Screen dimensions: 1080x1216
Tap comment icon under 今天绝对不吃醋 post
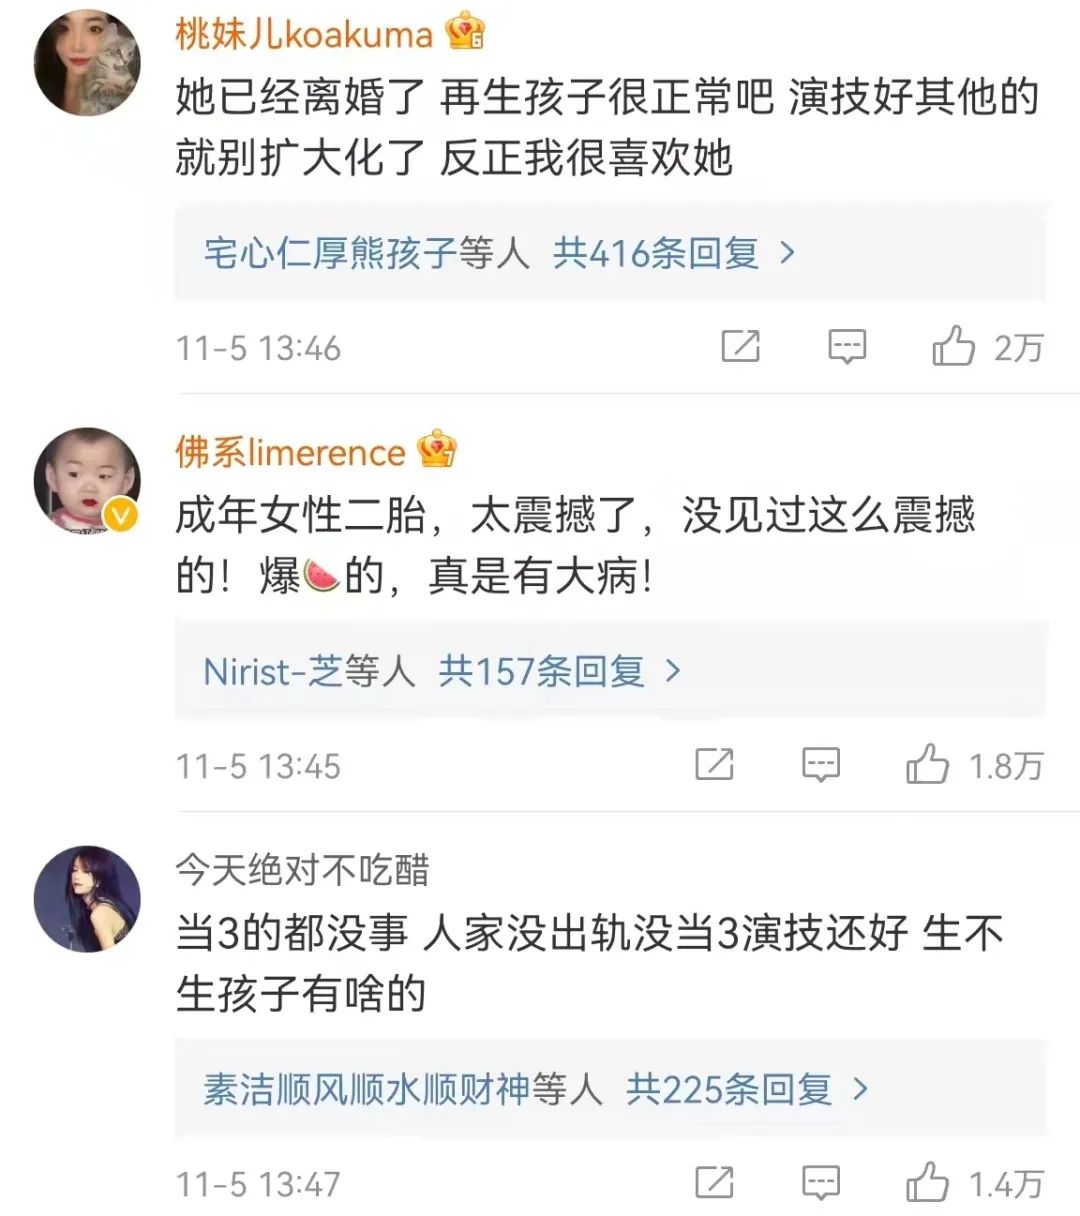click(x=821, y=1183)
